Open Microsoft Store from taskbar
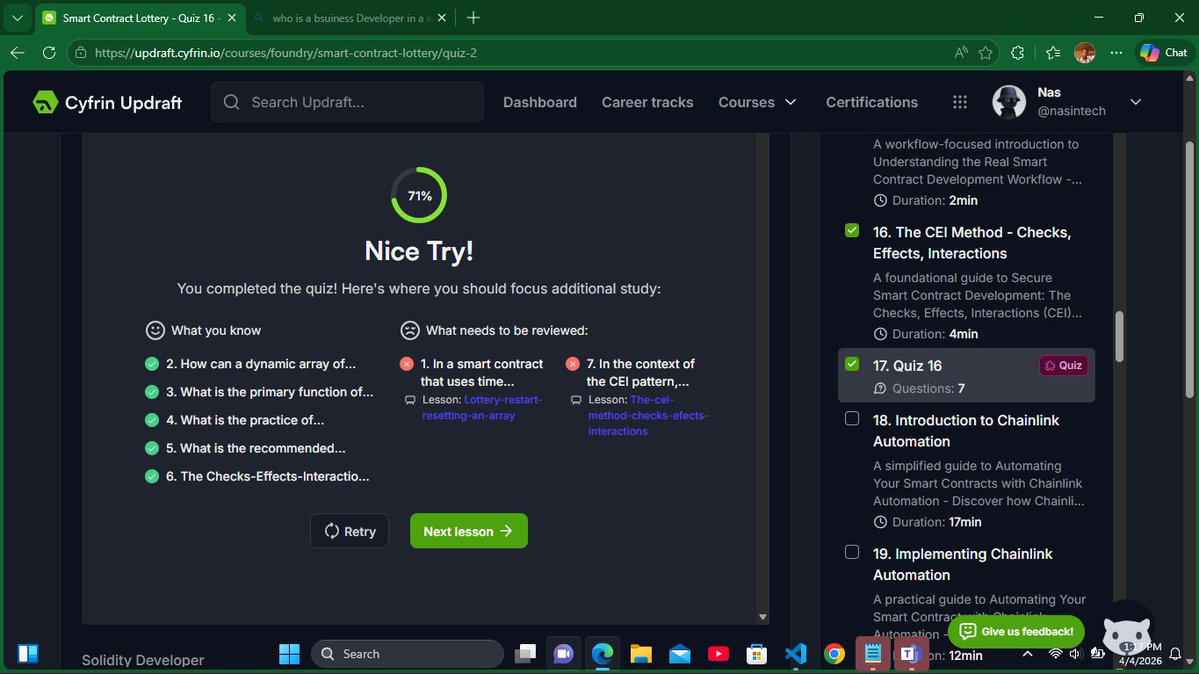1199x674 pixels. point(756,653)
